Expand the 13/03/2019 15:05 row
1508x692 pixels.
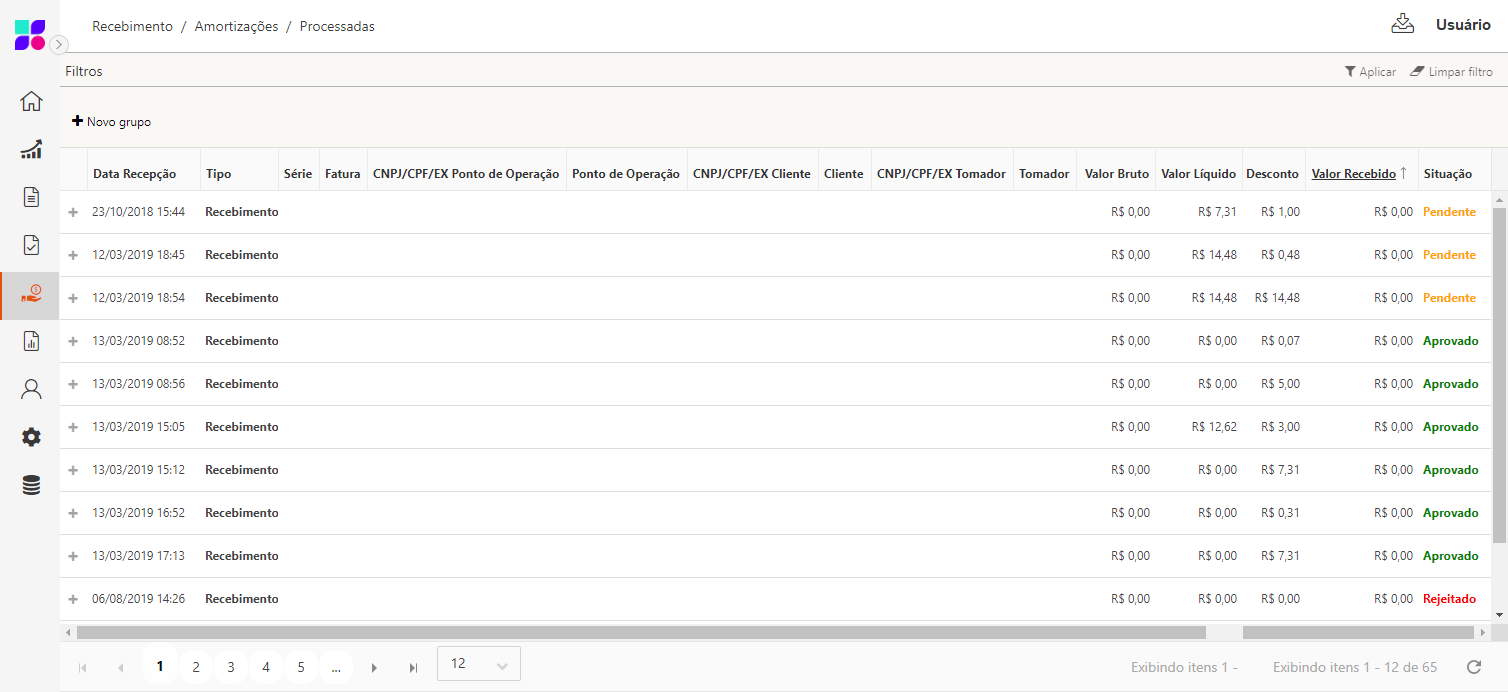point(73,427)
